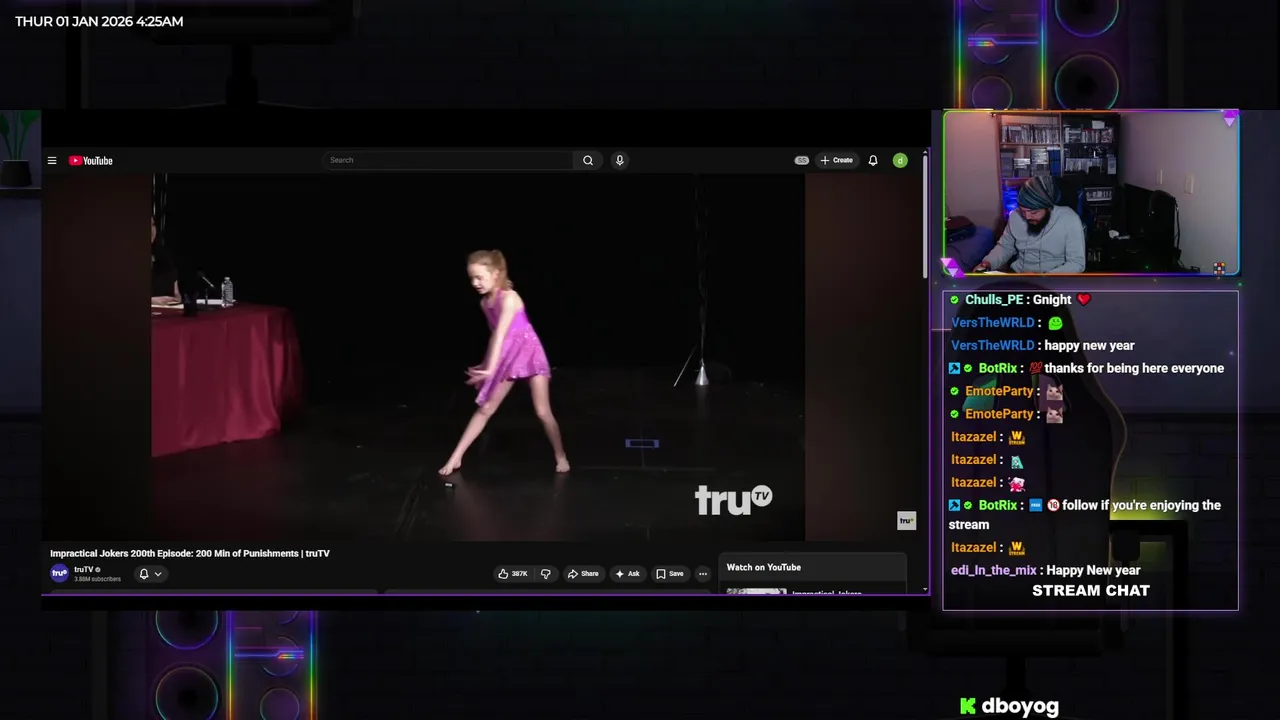Click the magnifying glass search button

pyautogui.click(x=588, y=160)
